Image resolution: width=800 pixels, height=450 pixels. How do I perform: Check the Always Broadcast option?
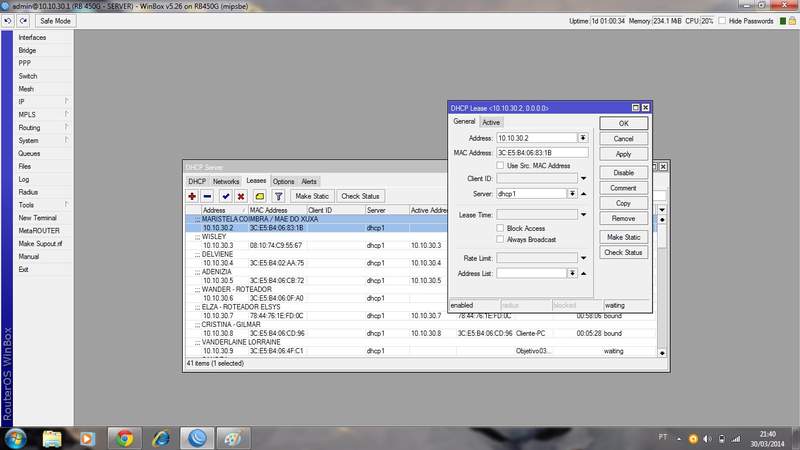click(501, 240)
